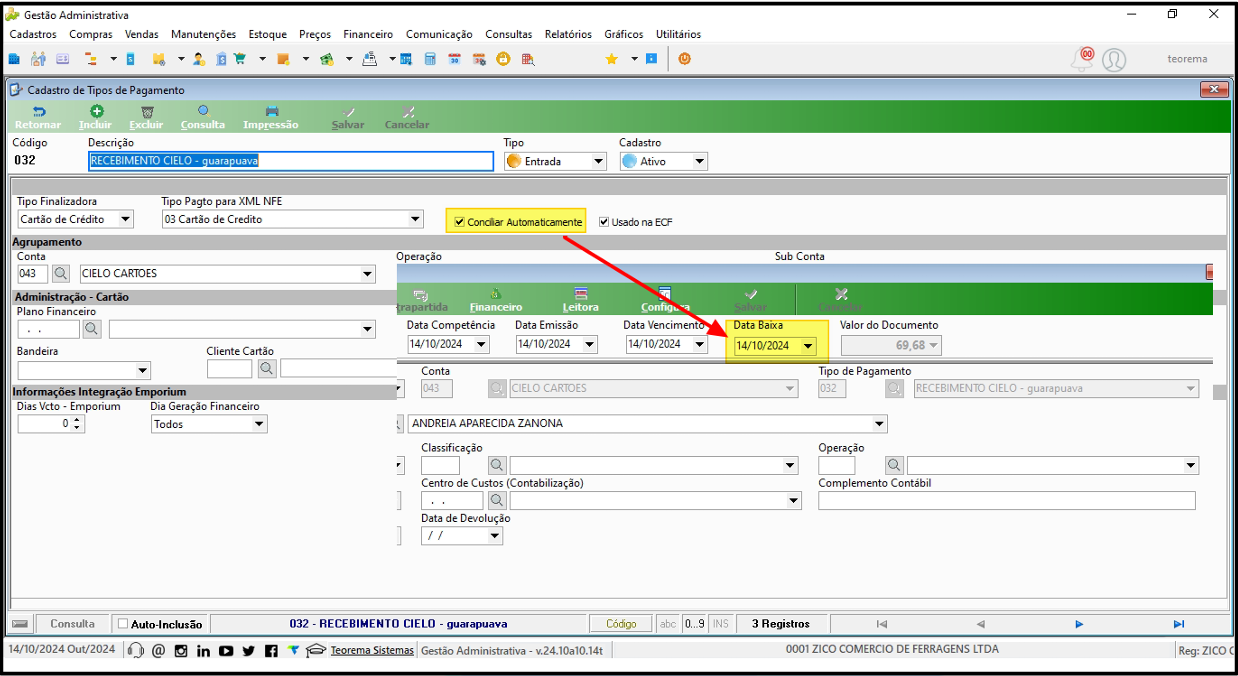The width and height of the screenshot is (1238, 676).
Task: Click the Impressão printer icon
Action: 271,112
